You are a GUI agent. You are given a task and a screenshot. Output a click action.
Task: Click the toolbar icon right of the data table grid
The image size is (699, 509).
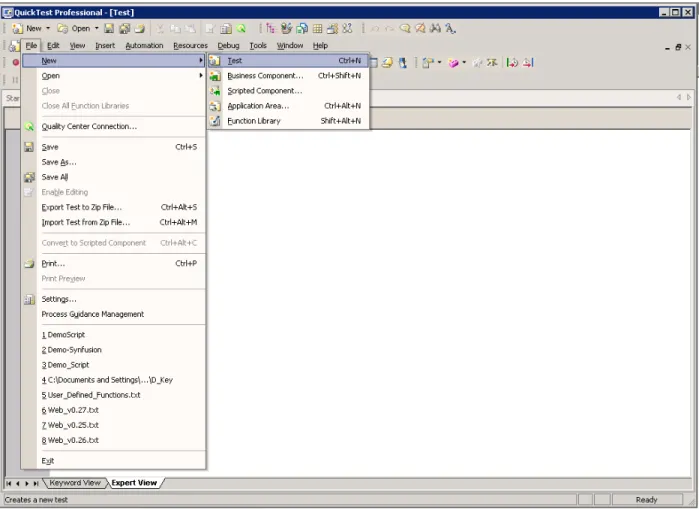point(333,29)
